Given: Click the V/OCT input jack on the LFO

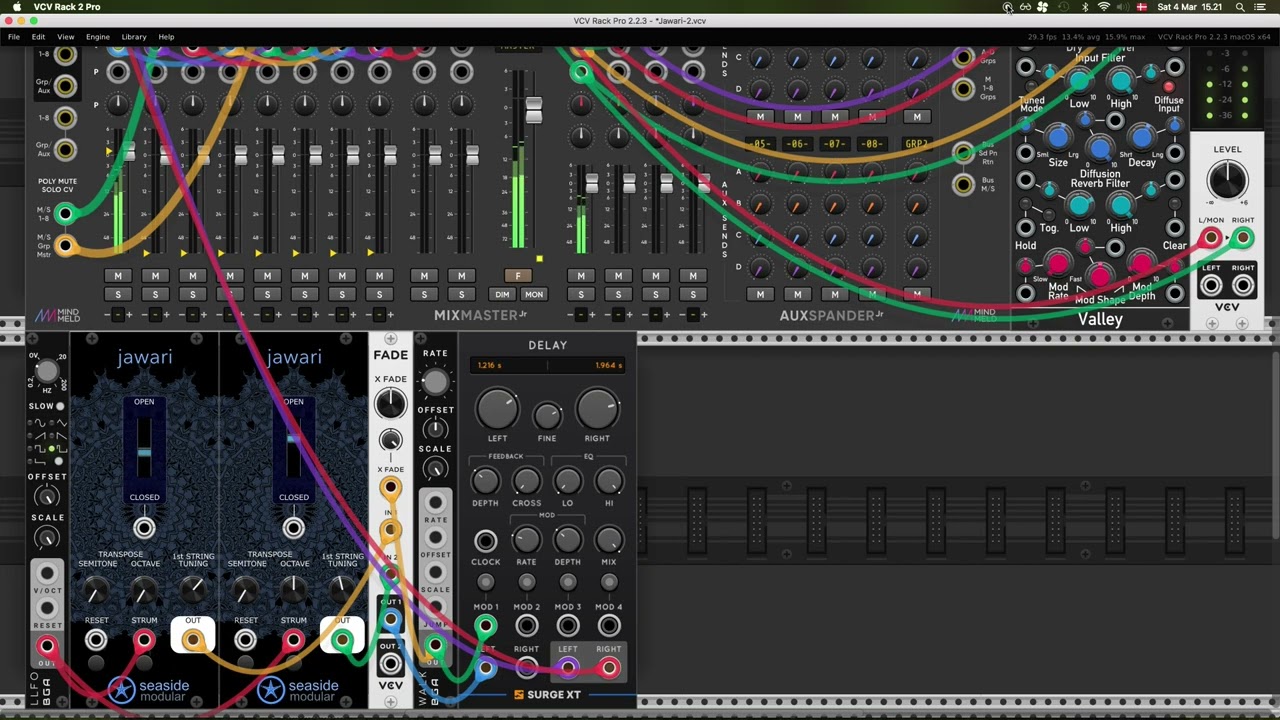Looking at the screenshot, I should tap(47, 573).
